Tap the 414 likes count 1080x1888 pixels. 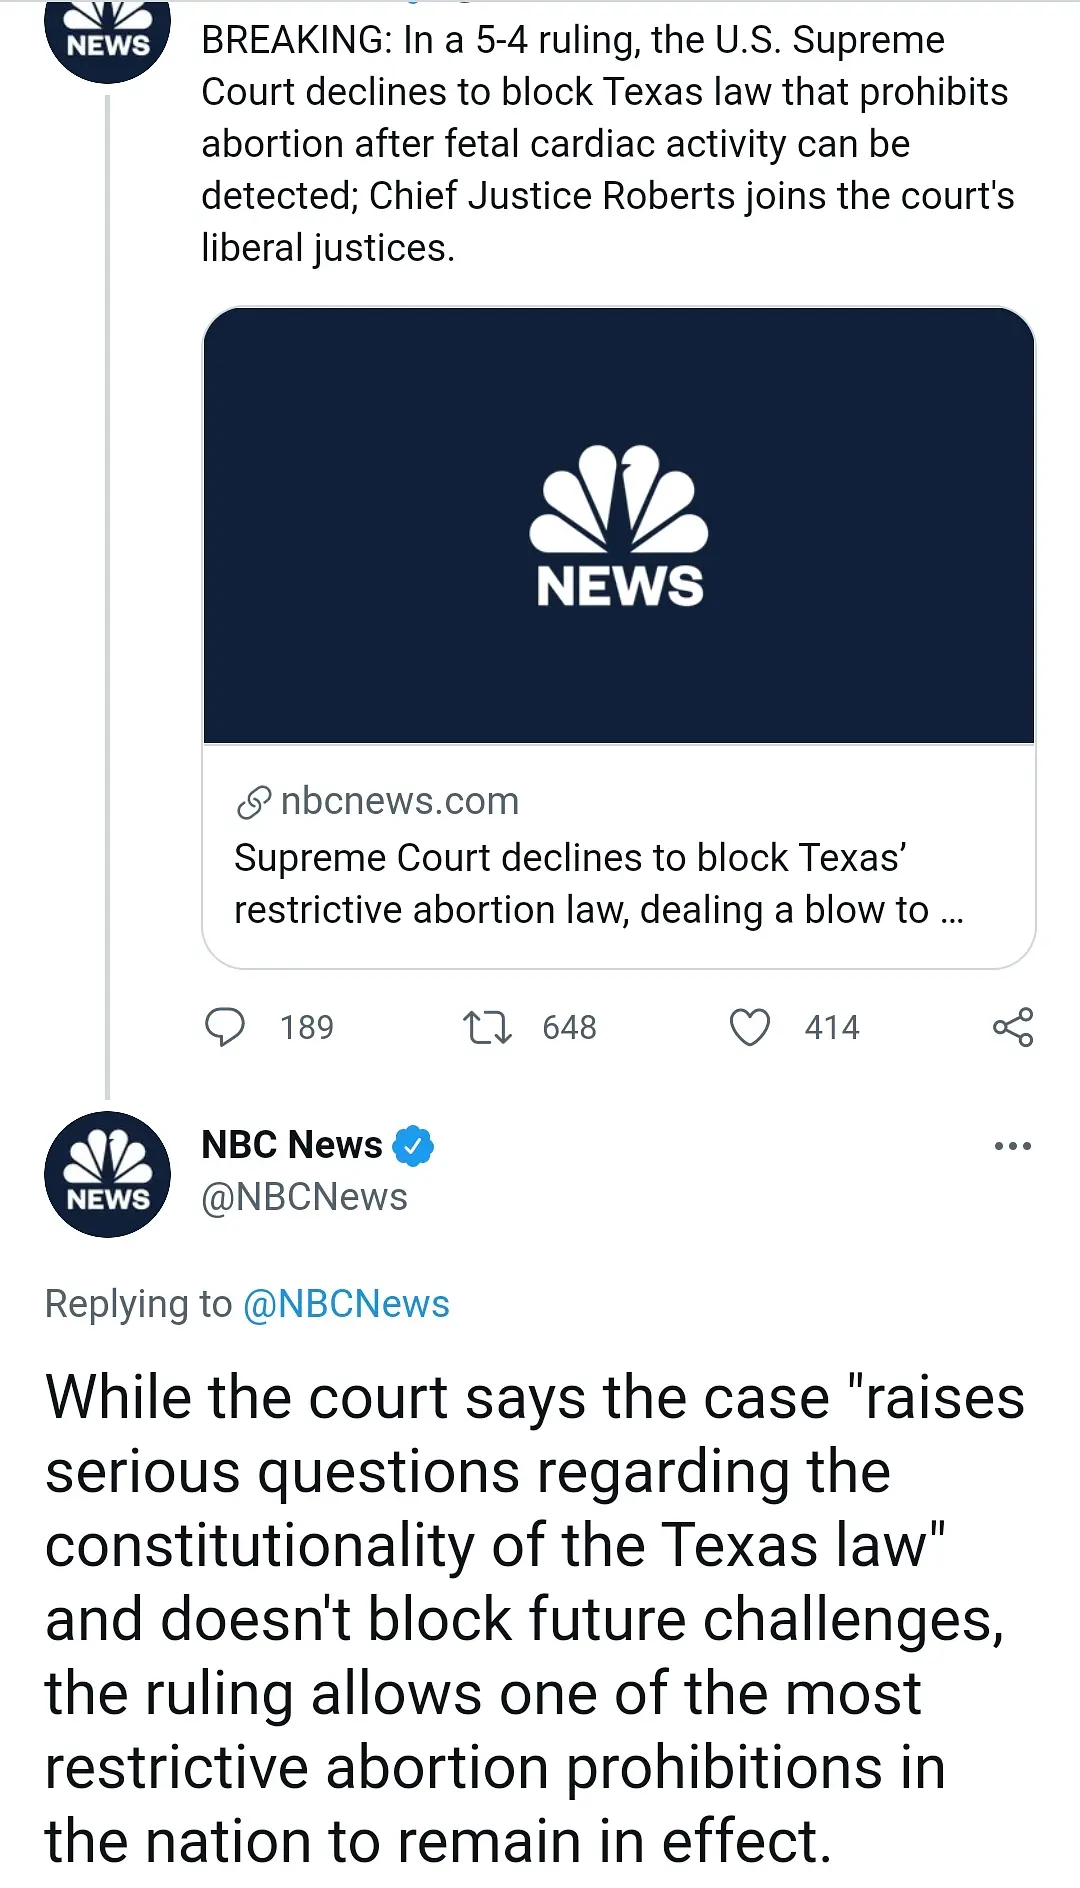tap(831, 1027)
